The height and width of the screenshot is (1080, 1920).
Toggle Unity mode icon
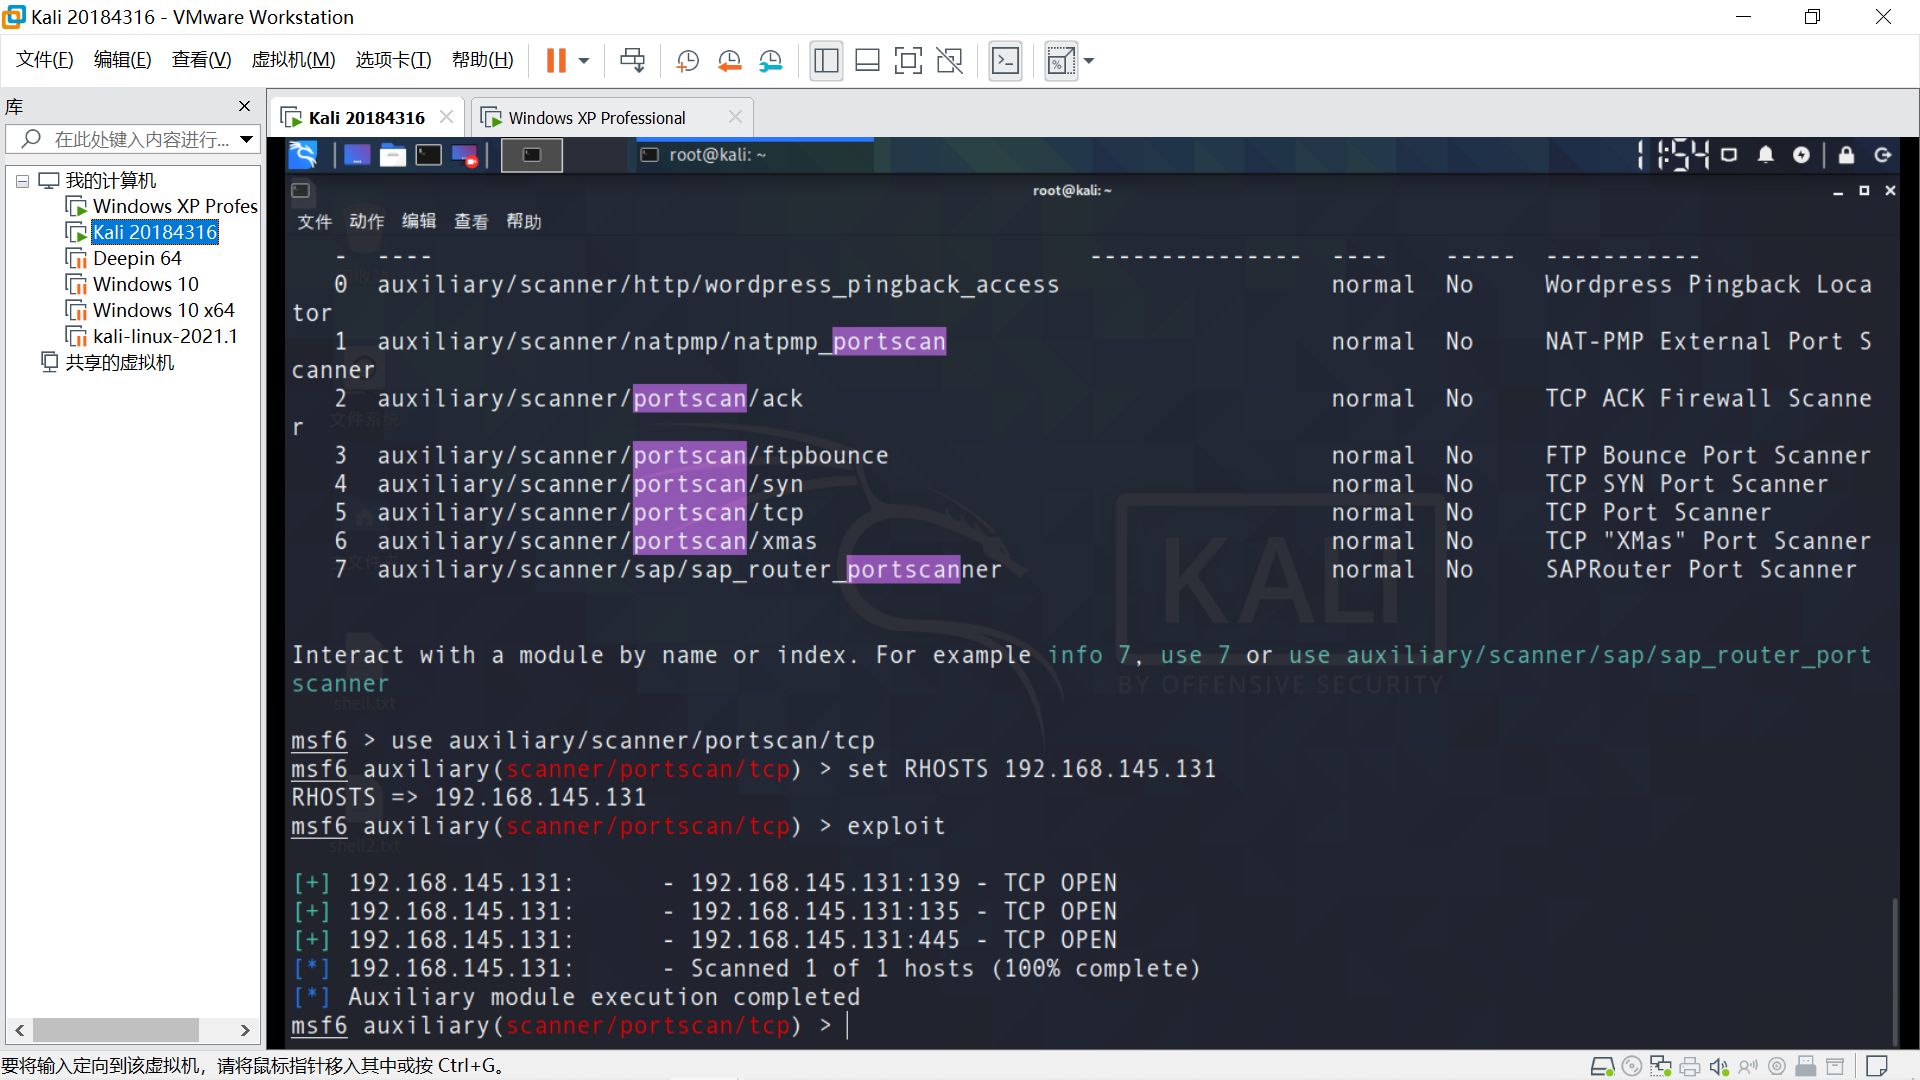point(949,61)
